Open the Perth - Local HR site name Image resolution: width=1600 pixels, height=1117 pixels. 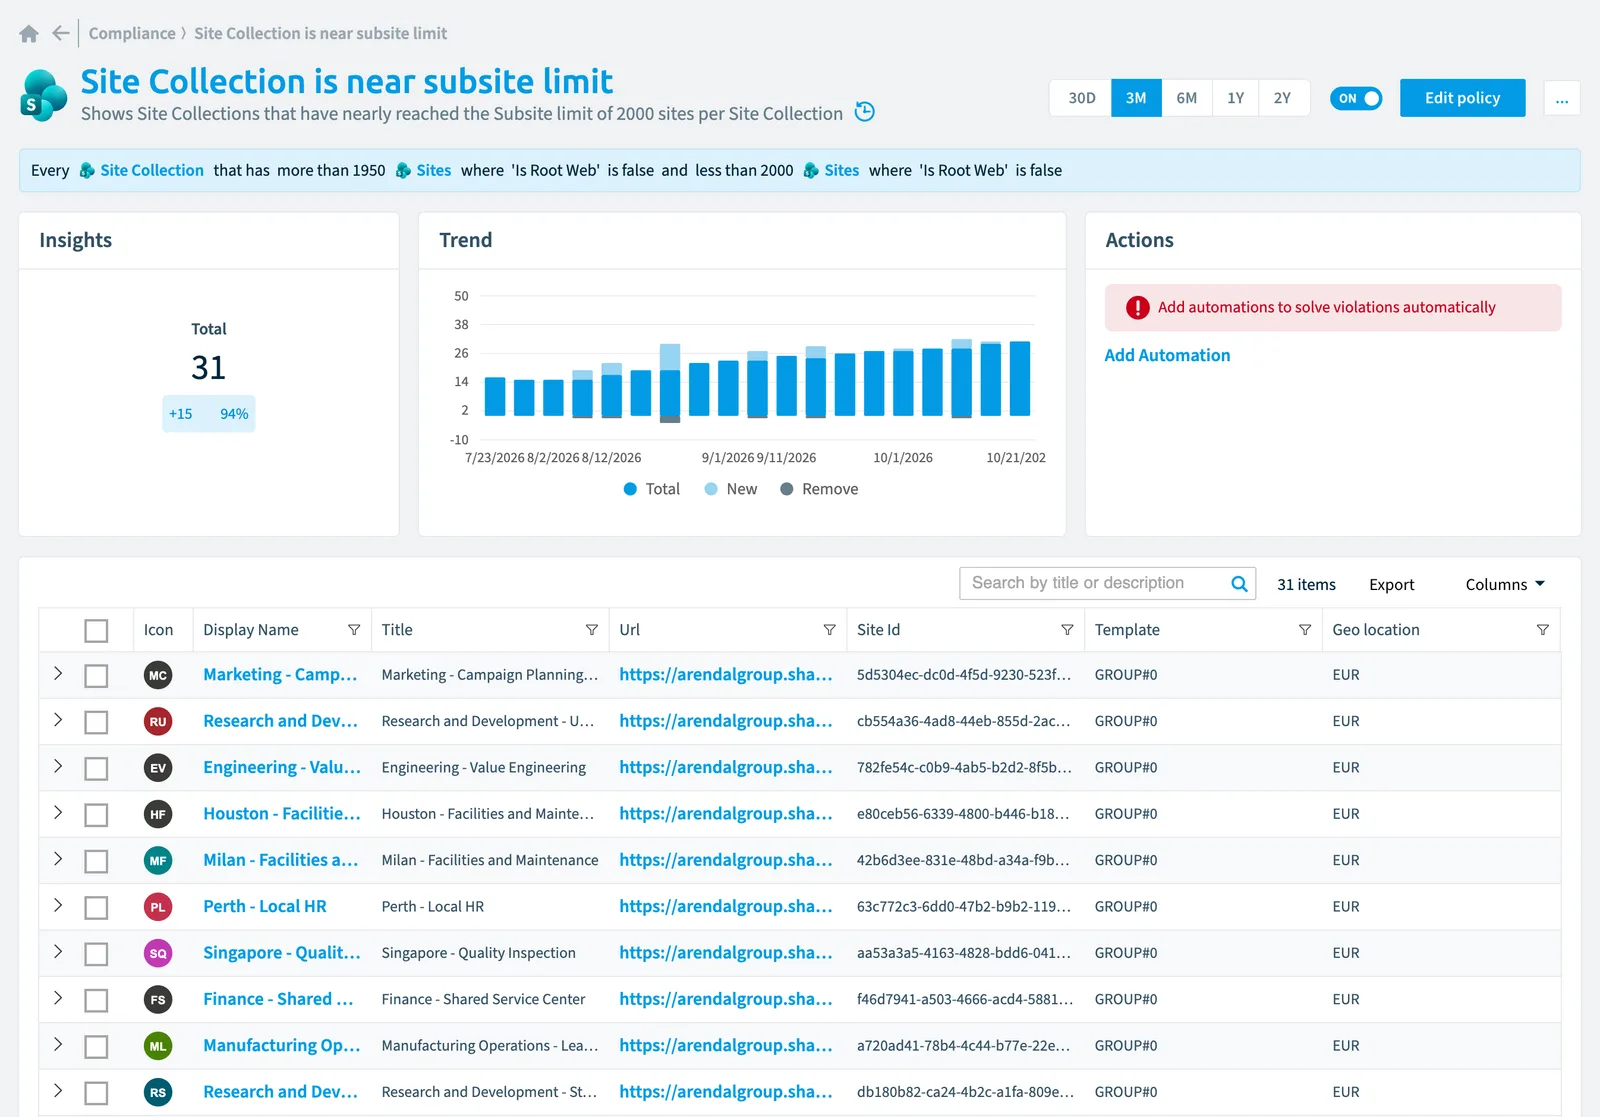coord(265,906)
